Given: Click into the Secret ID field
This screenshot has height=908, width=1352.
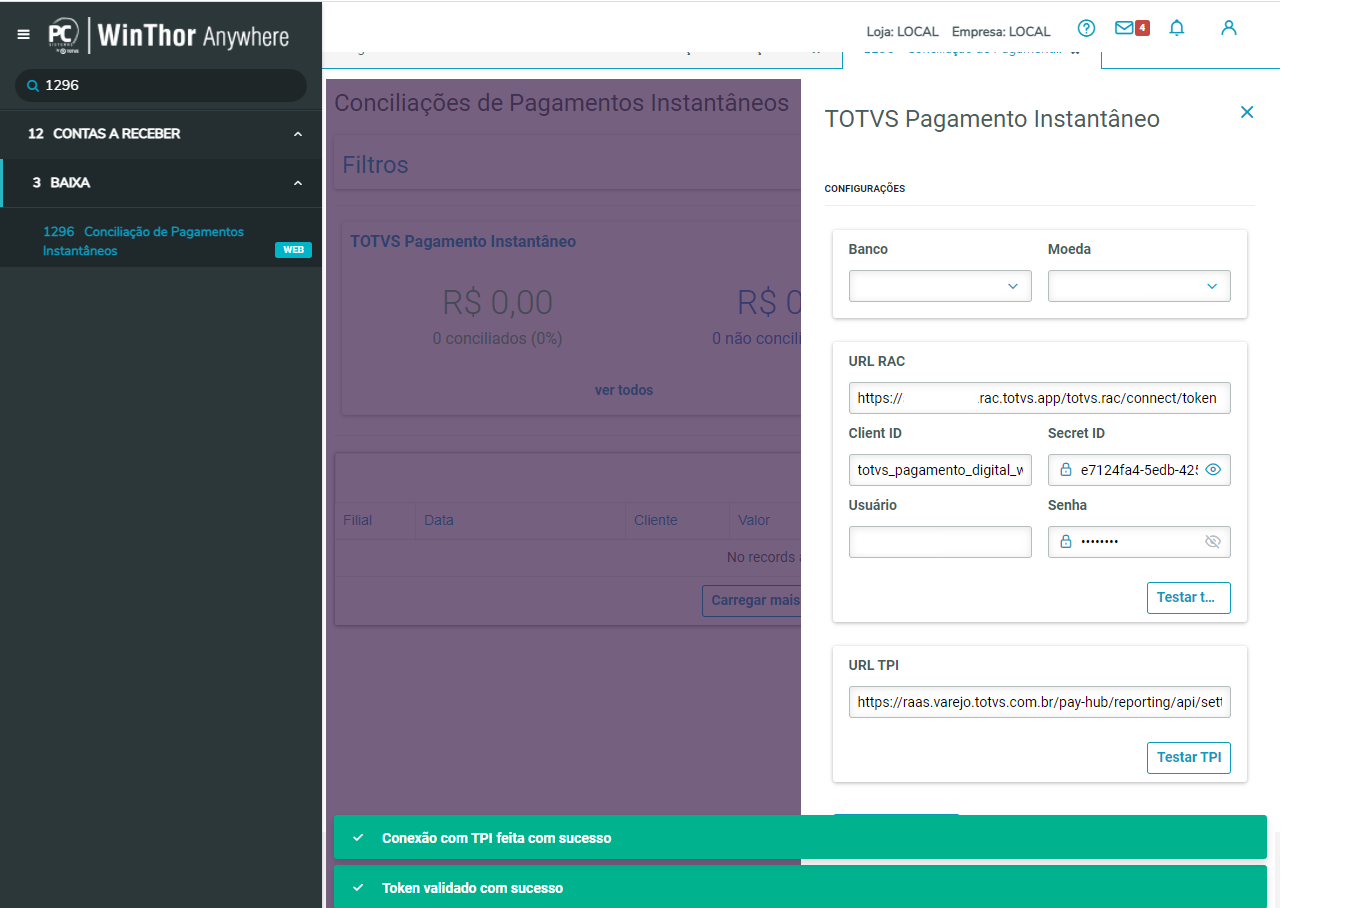Looking at the screenshot, I should pos(1138,470).
